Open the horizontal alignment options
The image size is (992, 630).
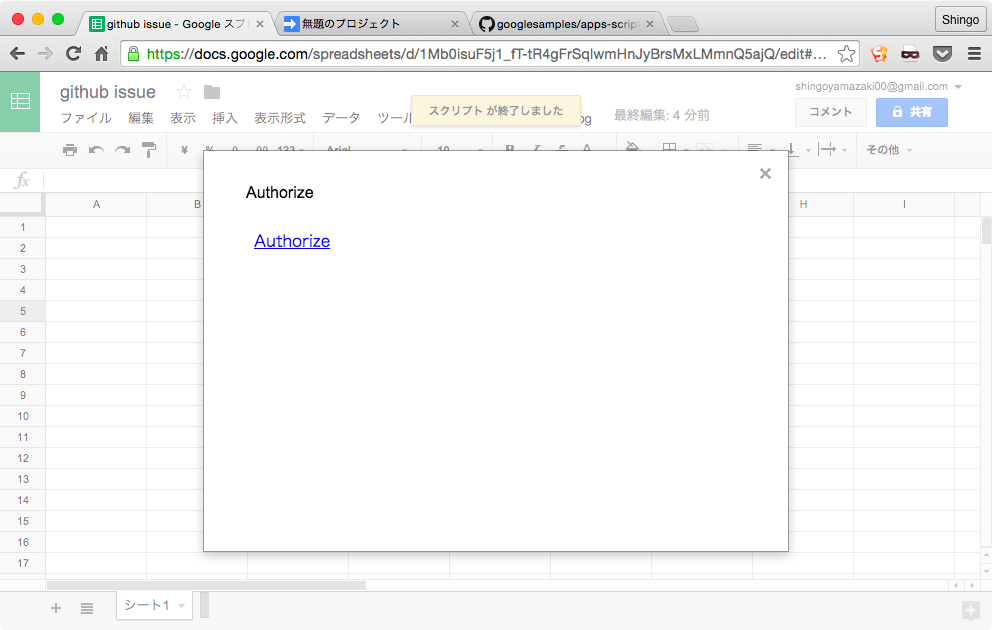(x=755, y=149)
